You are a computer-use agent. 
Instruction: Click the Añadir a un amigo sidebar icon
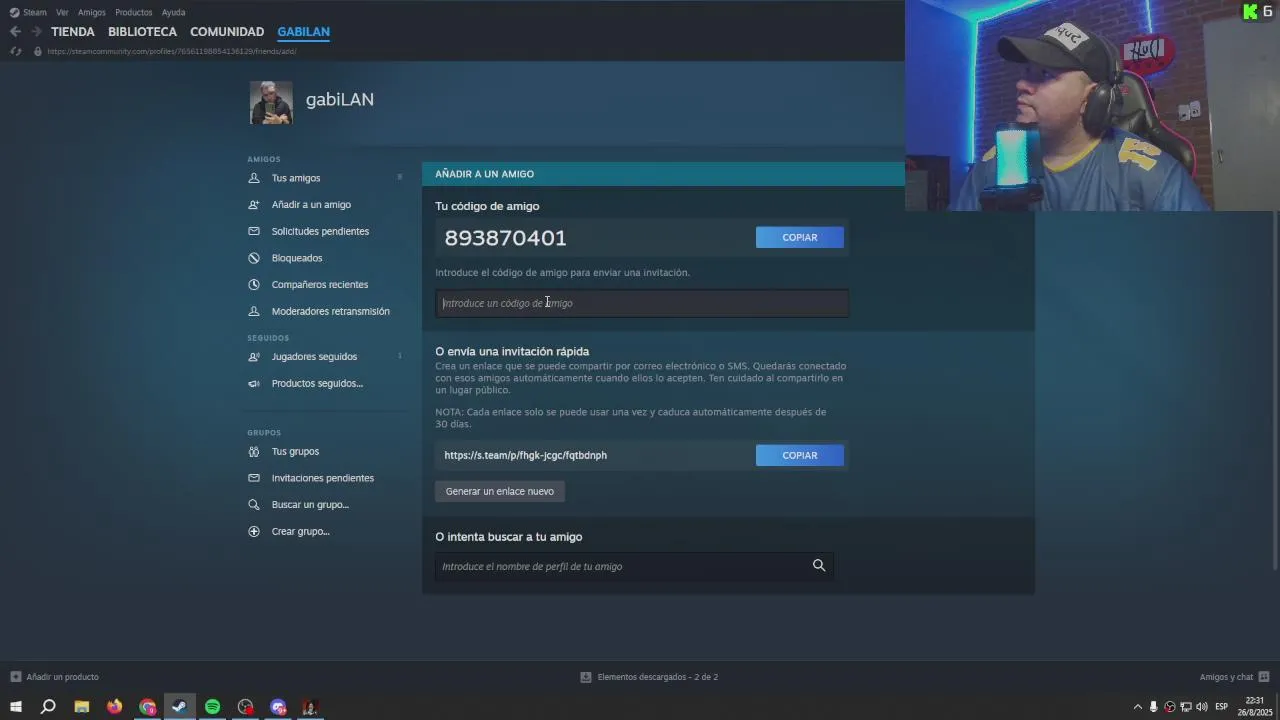coord(254,205)
